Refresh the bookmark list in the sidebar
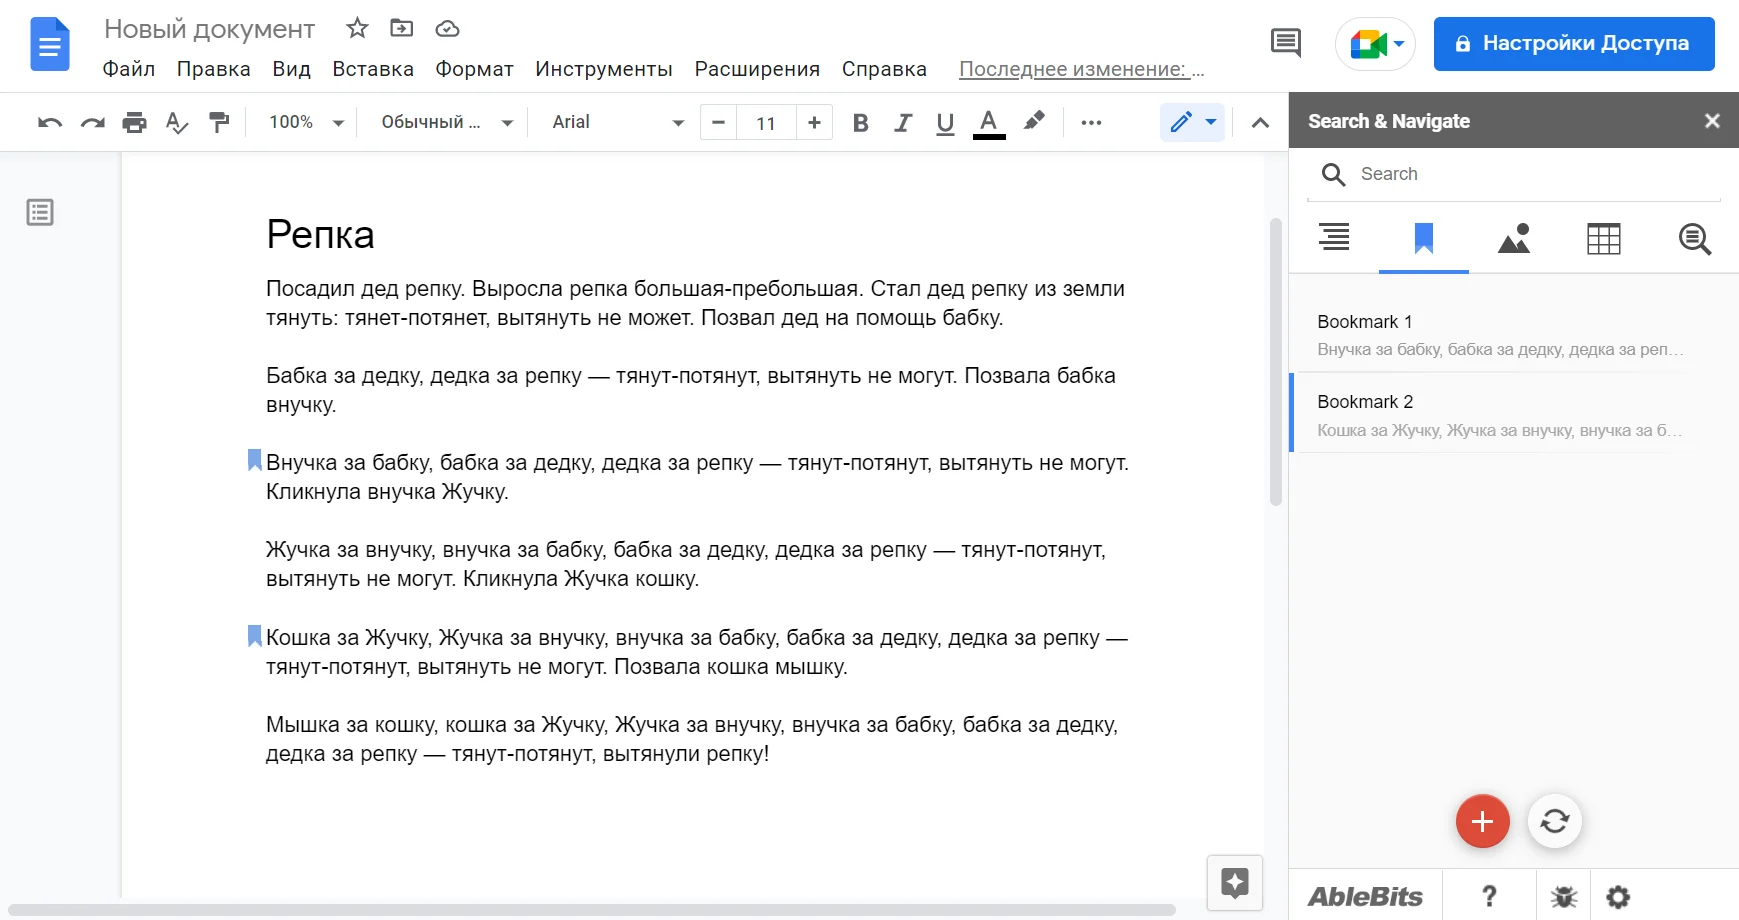The width and height of the screenshot is (1739, 920). pyautogui.click(x=1554, y=822)
